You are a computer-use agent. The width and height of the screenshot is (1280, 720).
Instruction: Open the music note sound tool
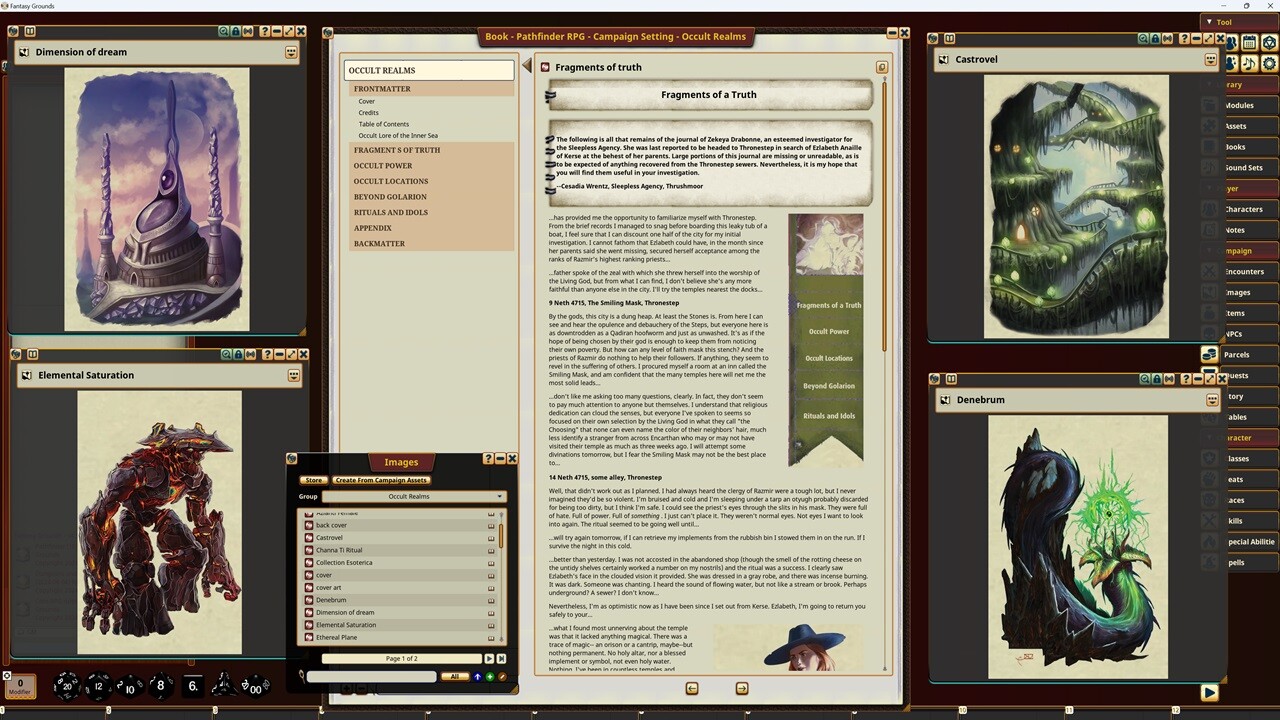[1249, 63]
